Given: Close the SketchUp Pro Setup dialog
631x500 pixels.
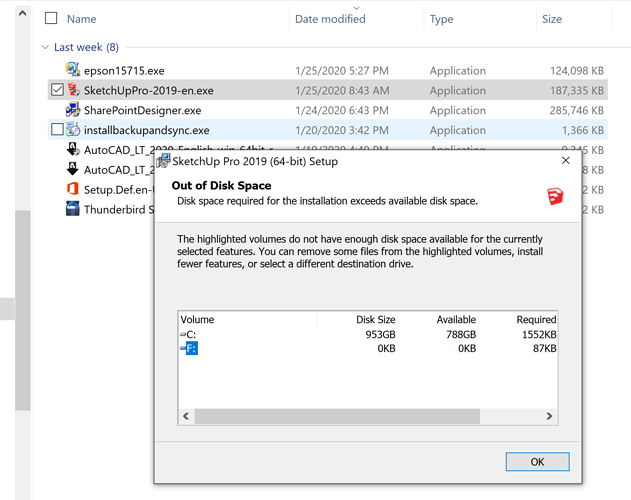Looking at the screenshot, I should pos(565,161).
